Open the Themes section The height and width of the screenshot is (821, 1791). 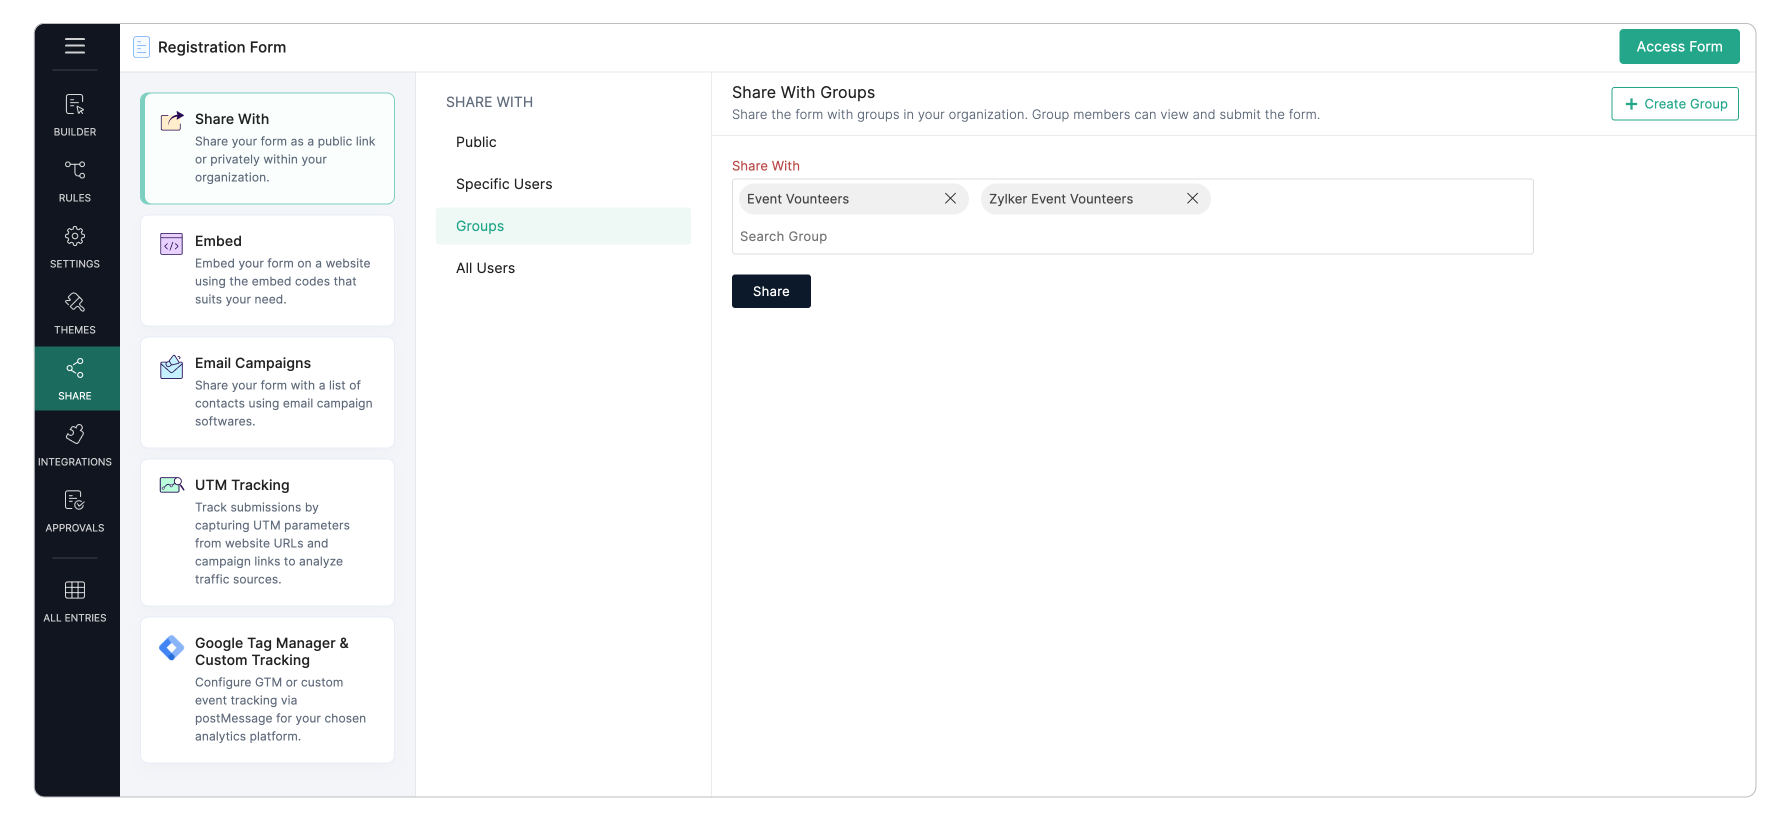point(75,313)
